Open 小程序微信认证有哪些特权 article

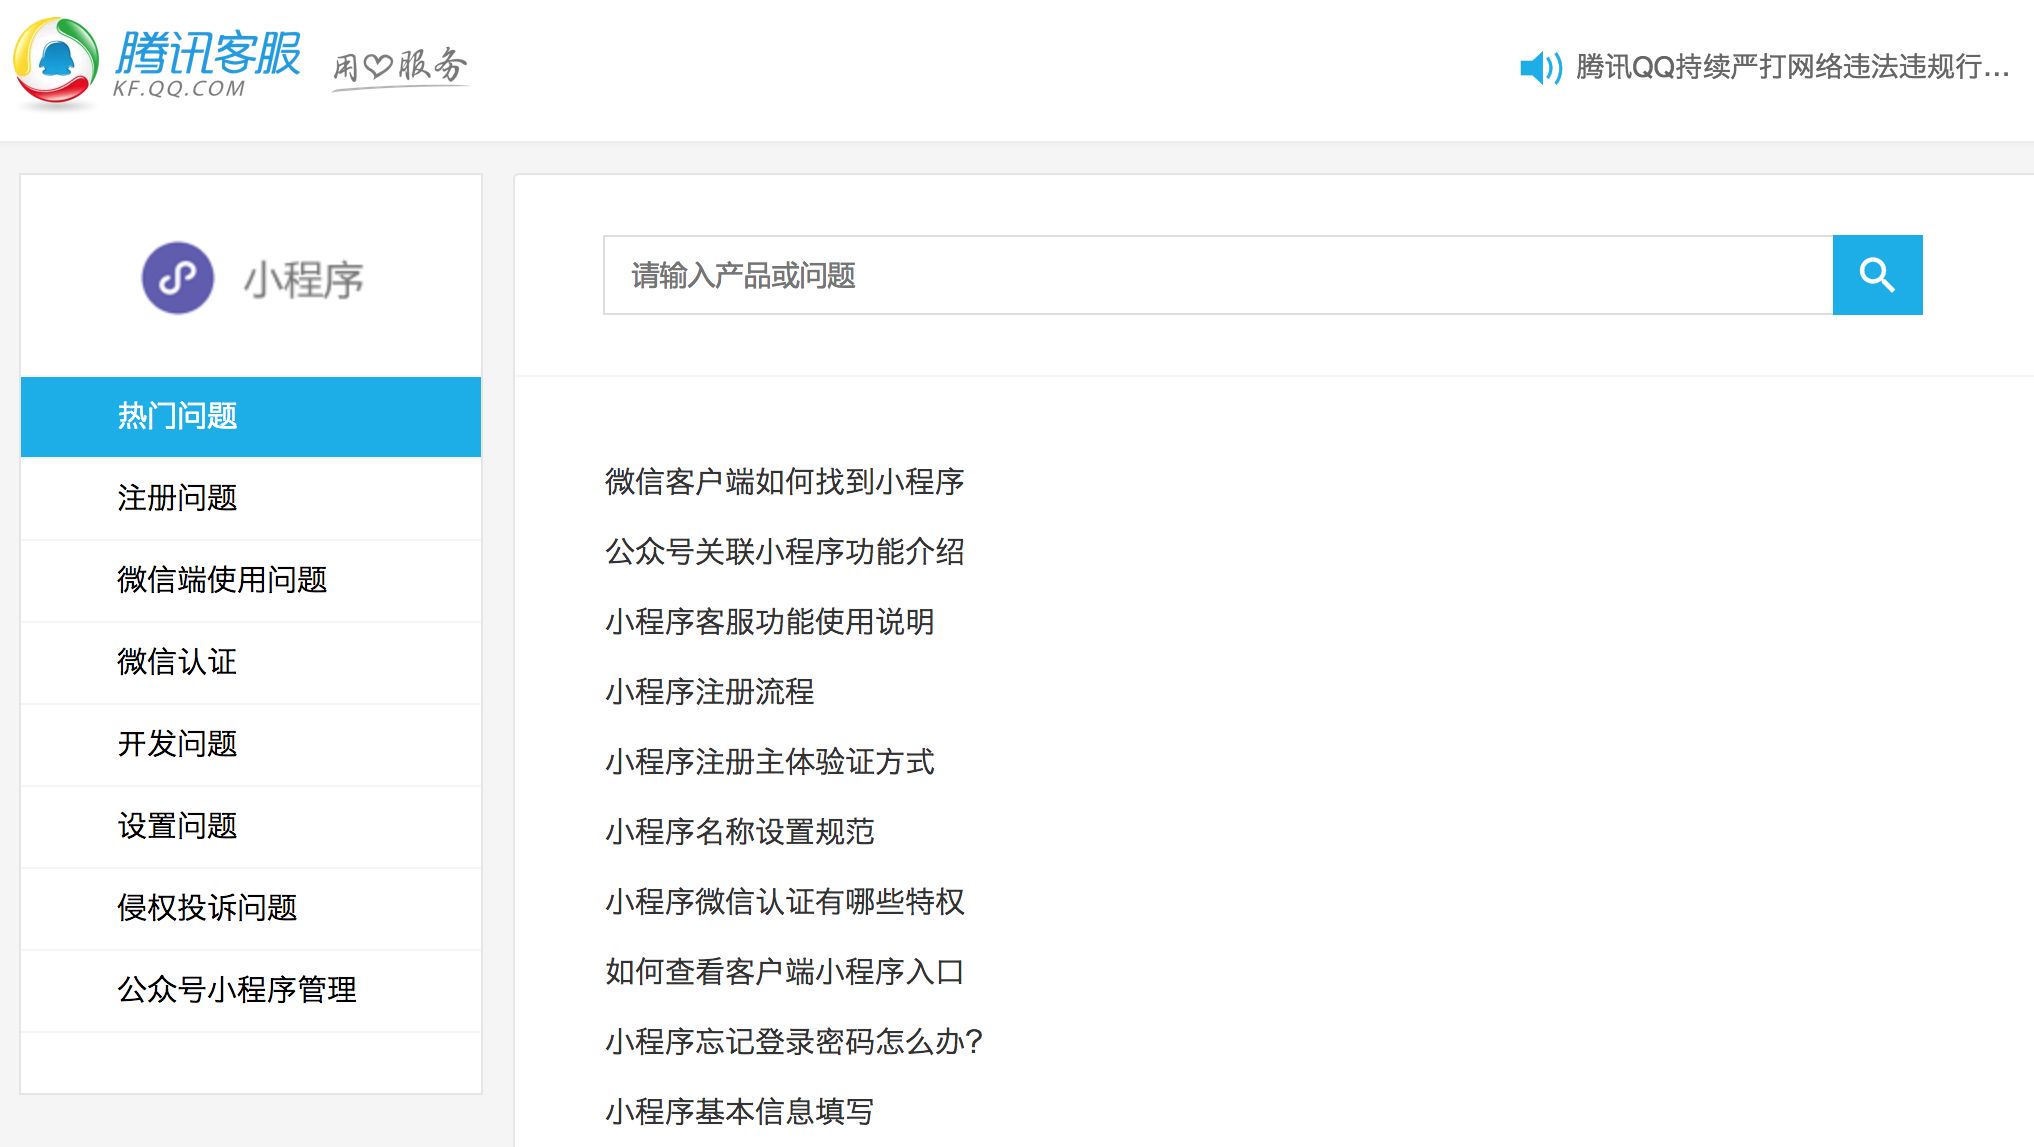785,901
